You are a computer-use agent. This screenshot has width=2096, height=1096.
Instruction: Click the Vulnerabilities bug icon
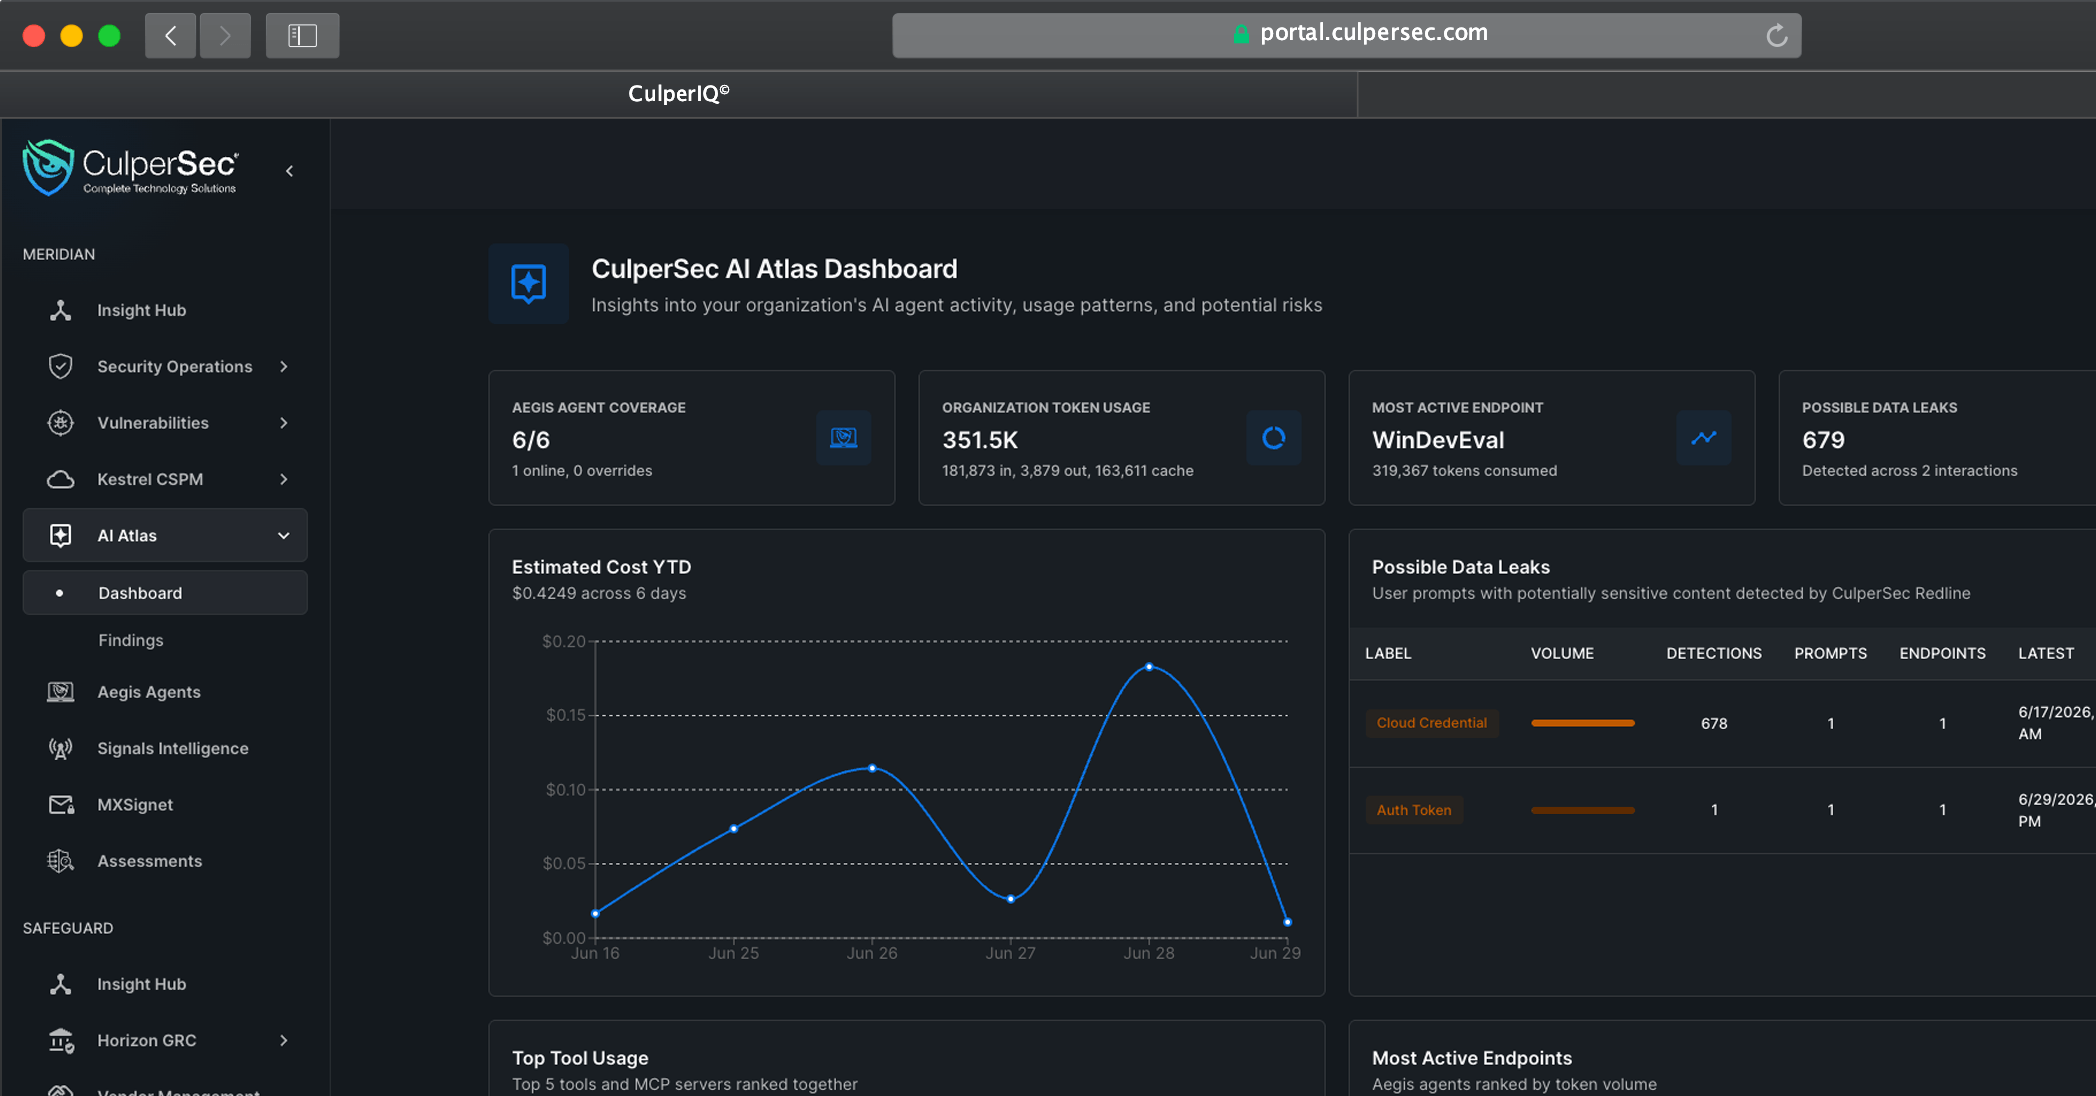(61, 423)
